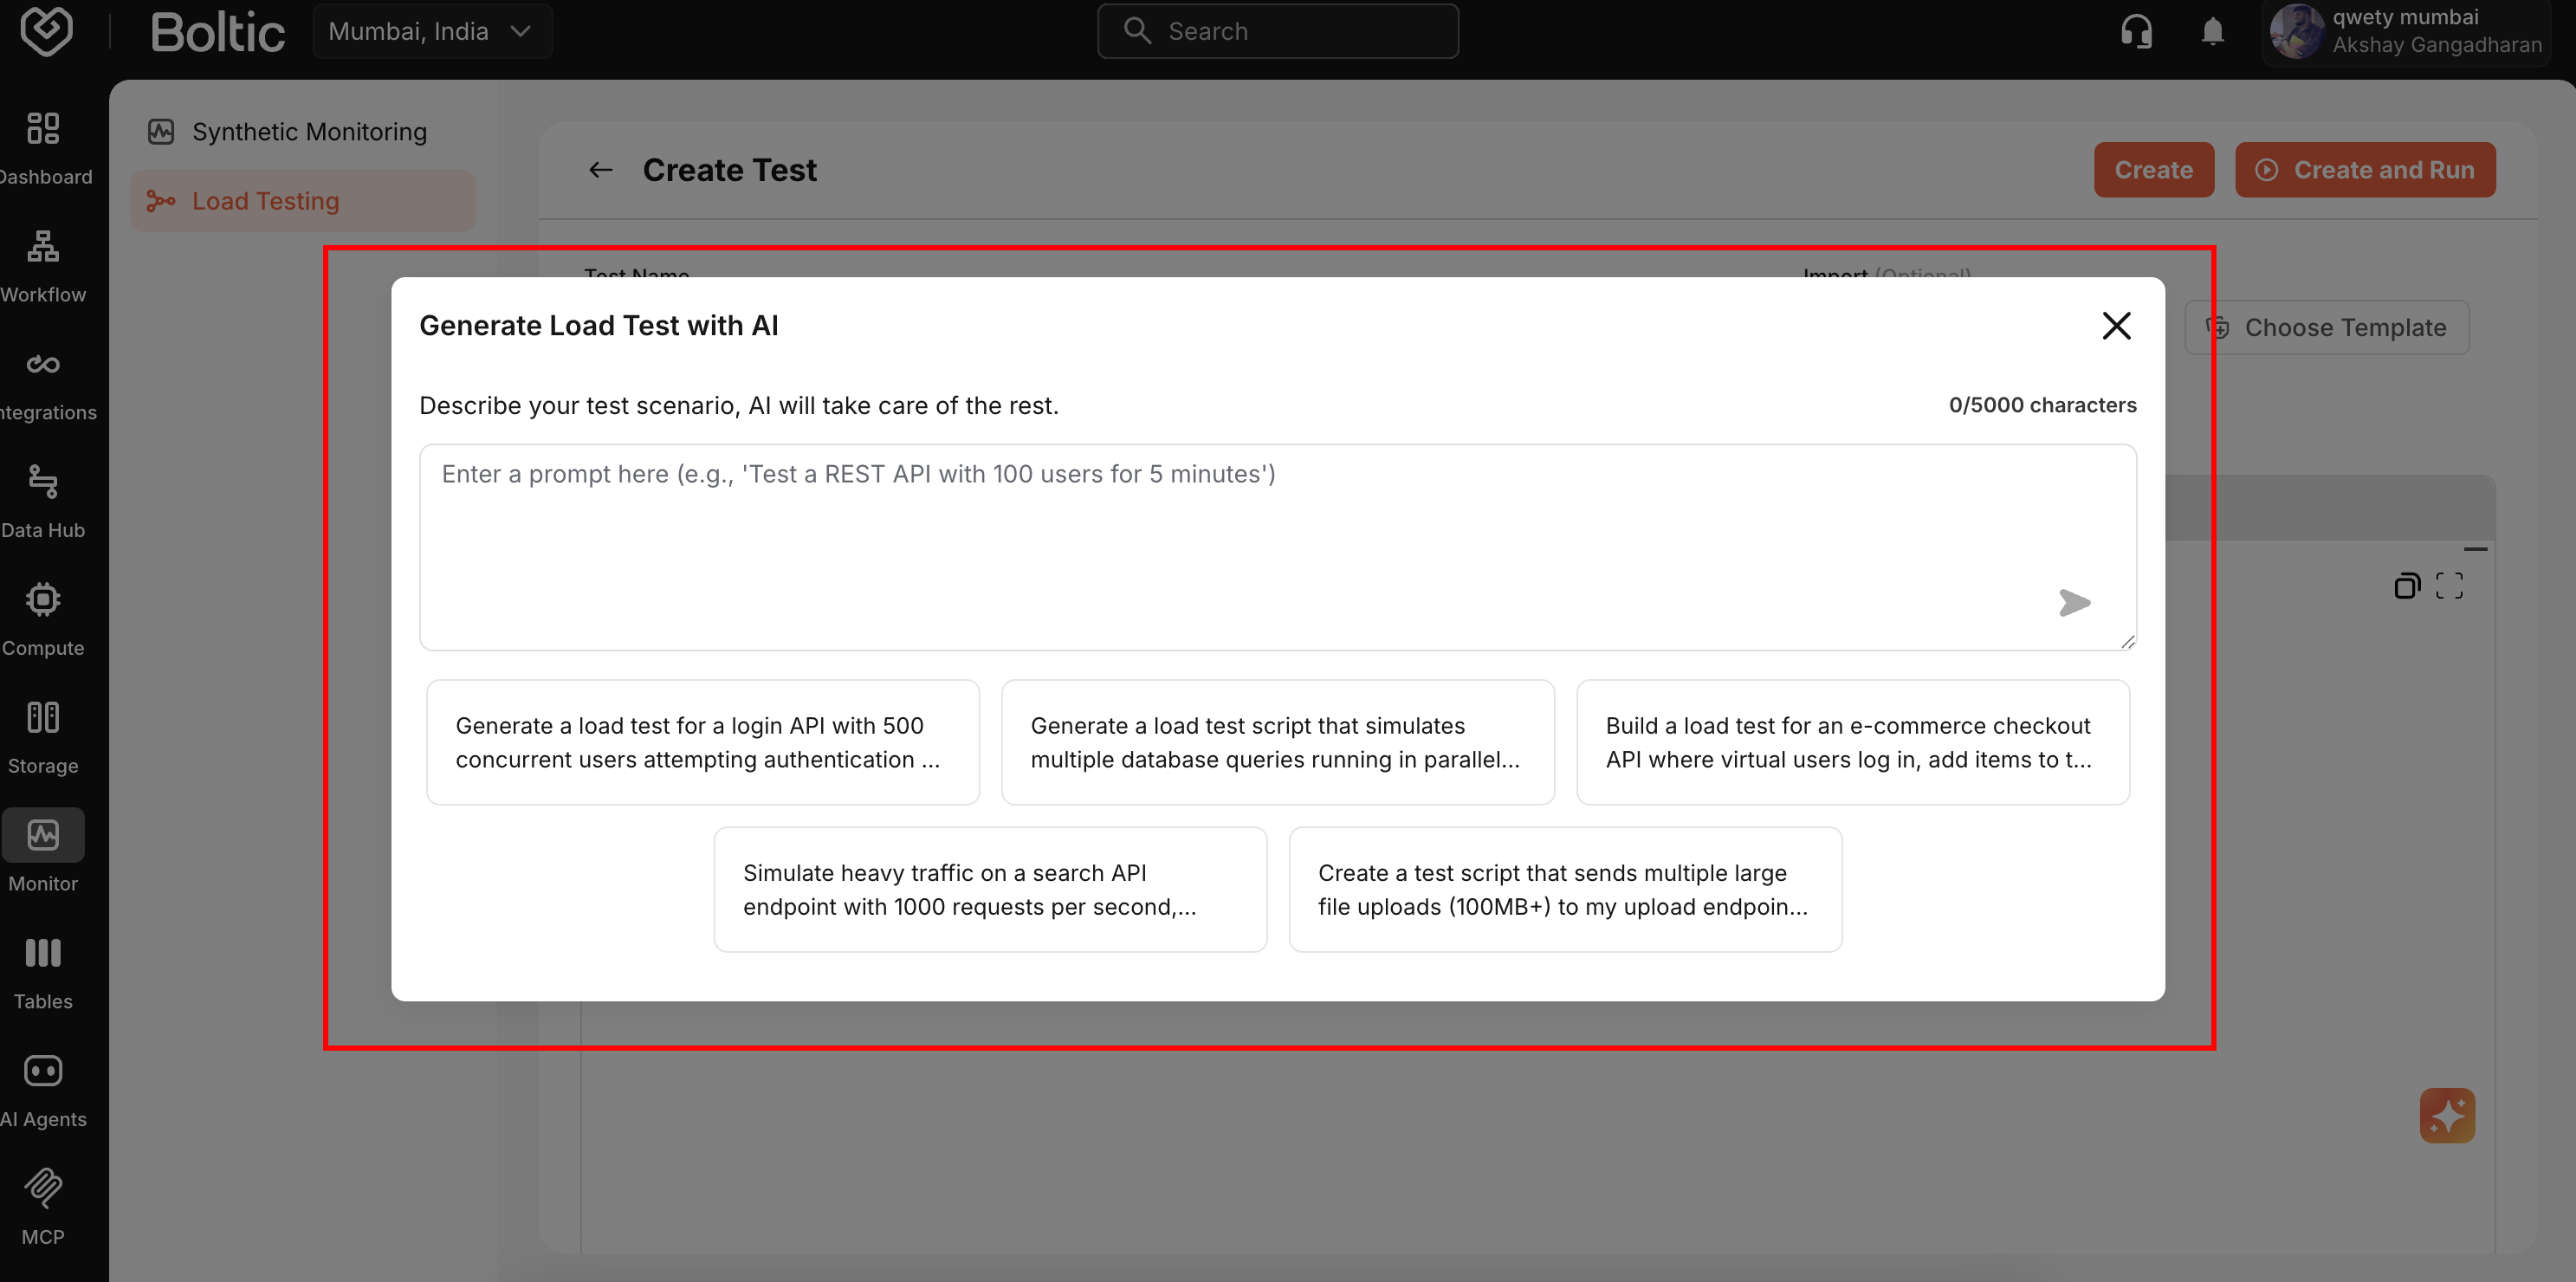2576x1282 pixels.
Task: Send the prompt using the arrow icon
Action: 2075,602
